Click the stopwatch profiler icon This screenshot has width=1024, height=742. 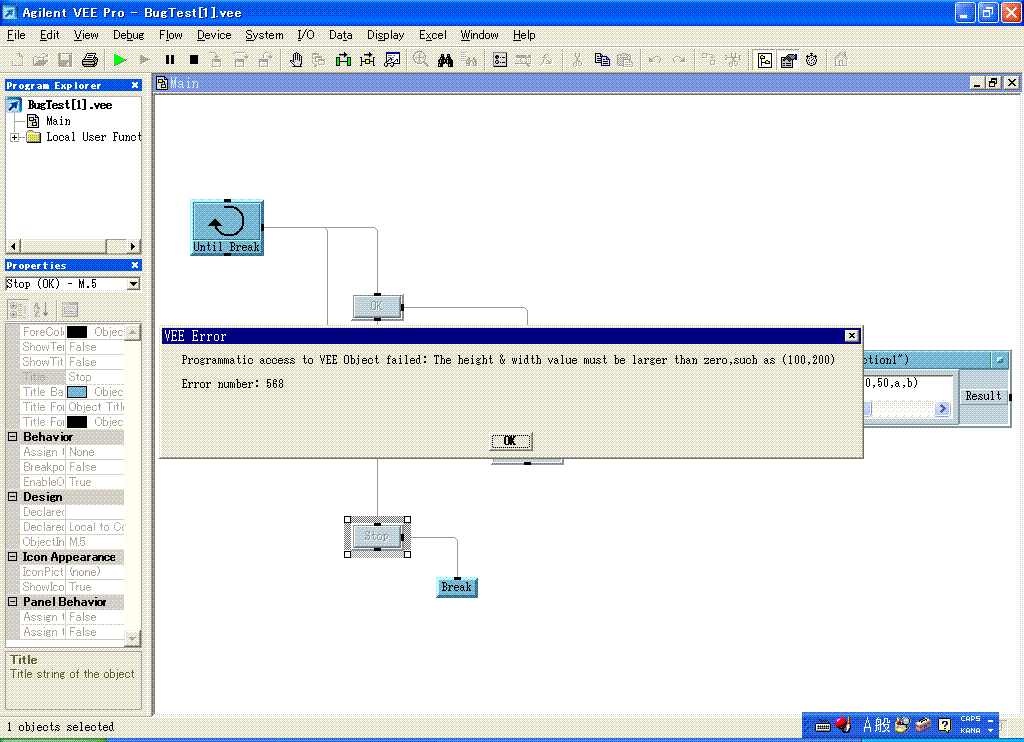click(x=811, y=60)
